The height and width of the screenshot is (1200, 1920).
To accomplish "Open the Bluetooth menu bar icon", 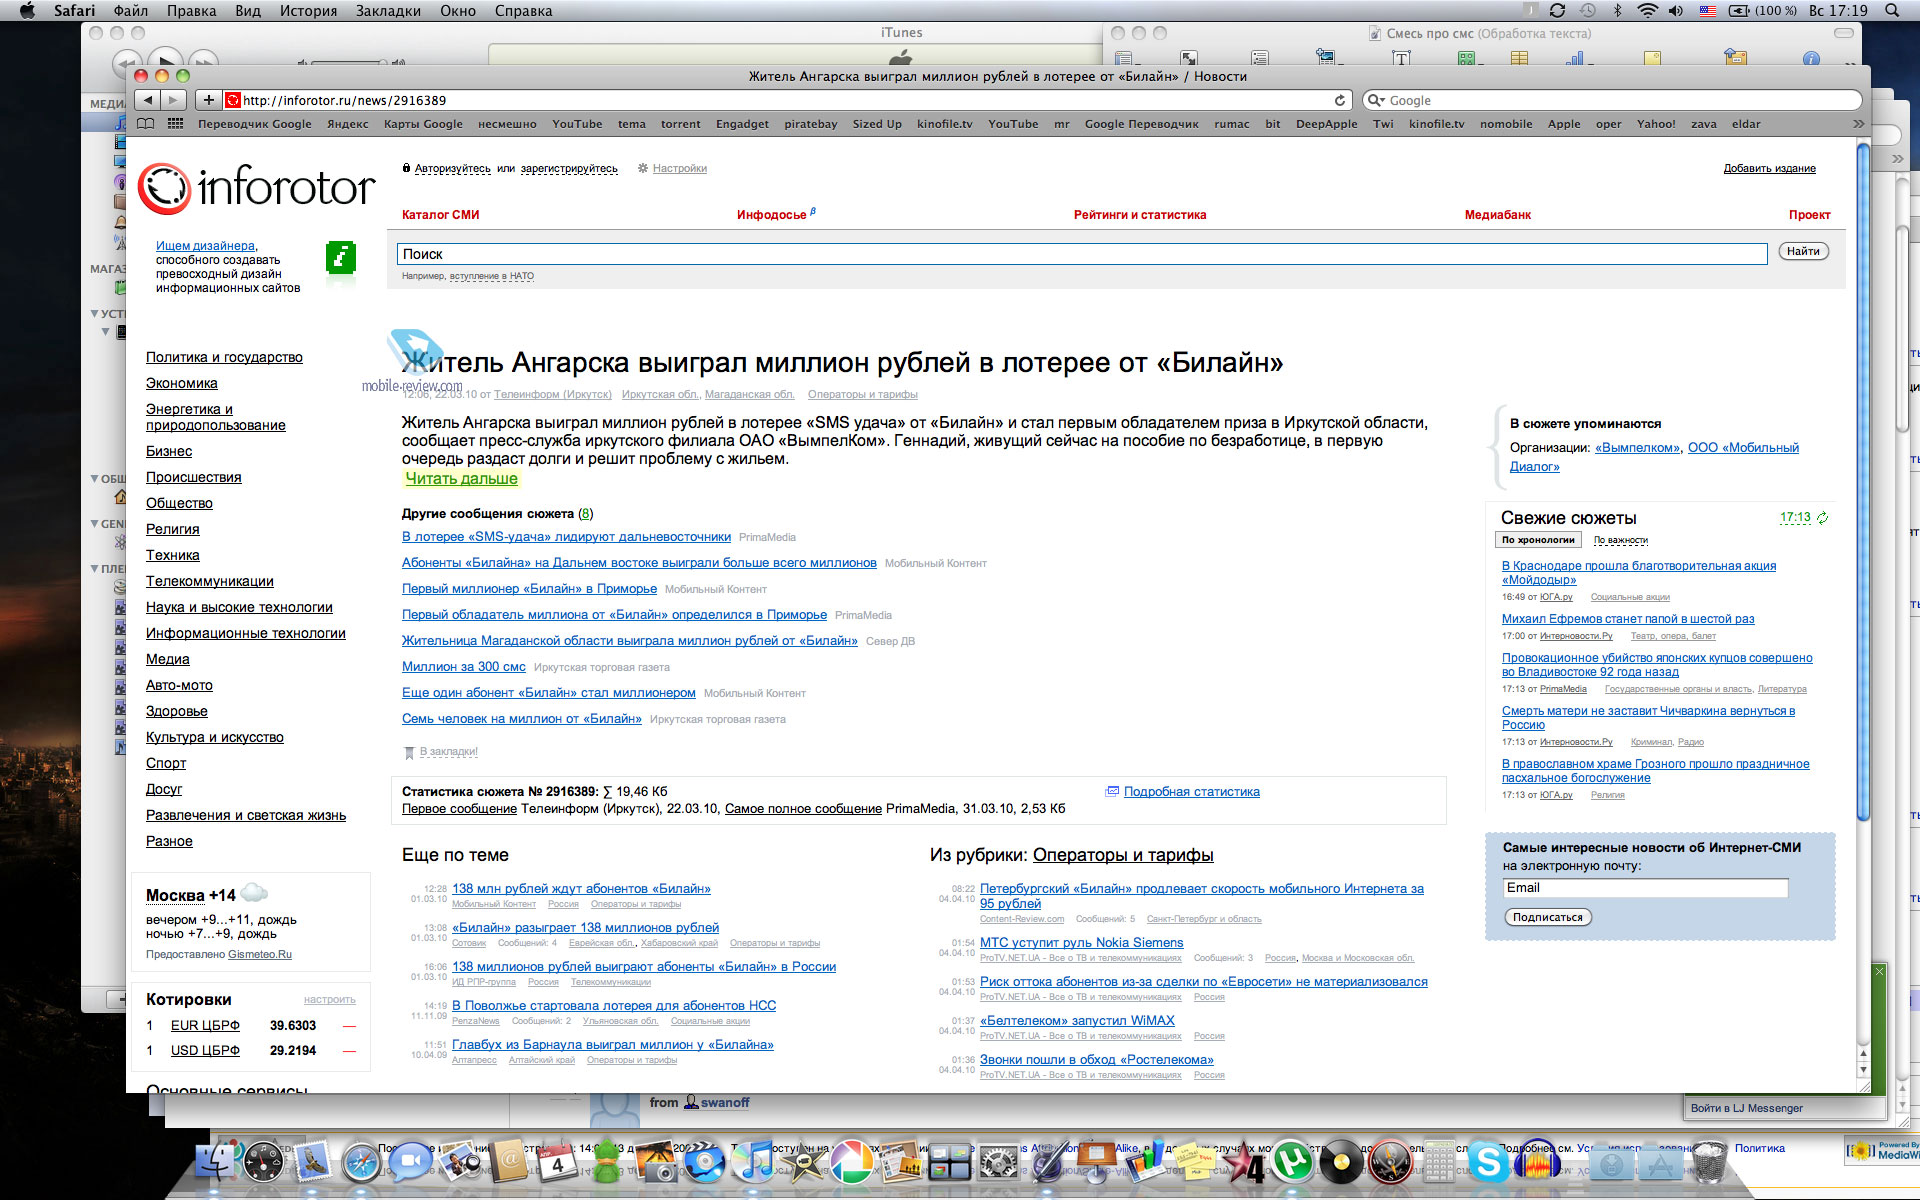I will (1618, 11).
